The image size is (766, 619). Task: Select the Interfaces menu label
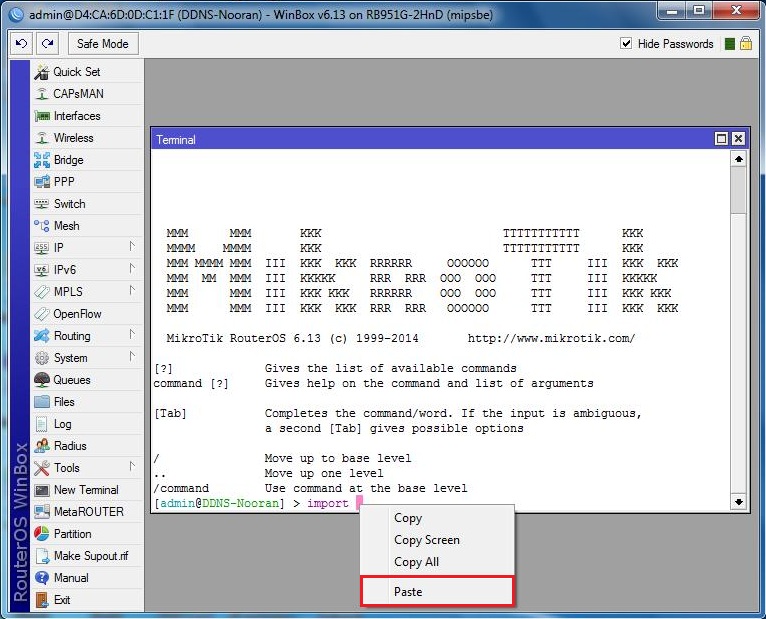[x=77, y=116]
